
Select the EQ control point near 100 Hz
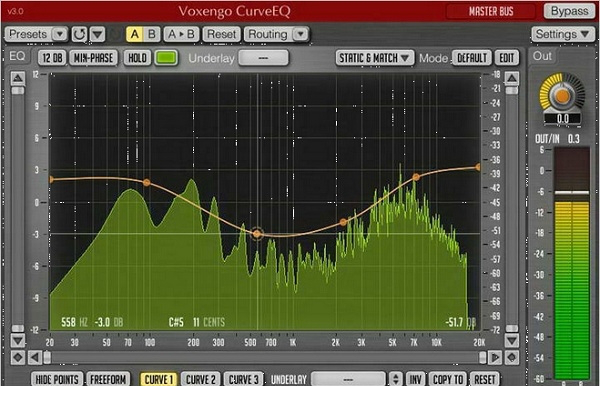(x=147, y=183)
